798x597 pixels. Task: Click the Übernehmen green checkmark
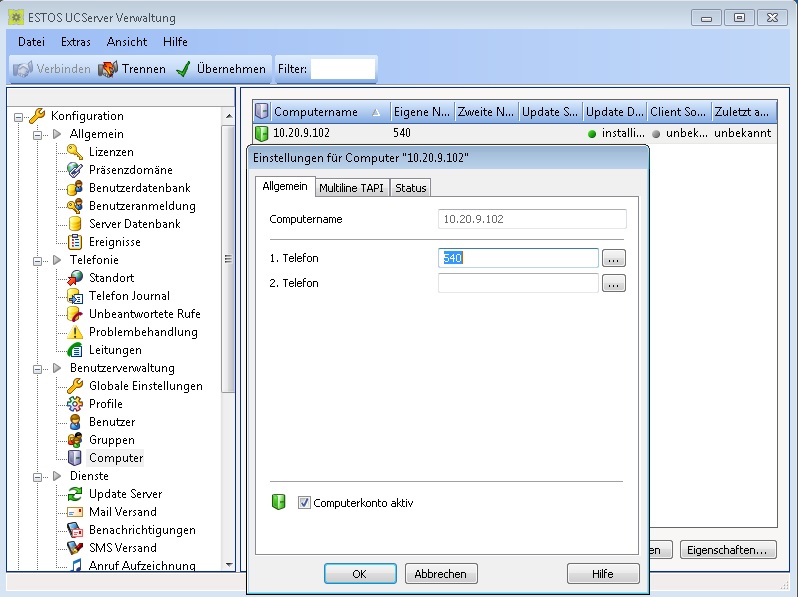183,69
